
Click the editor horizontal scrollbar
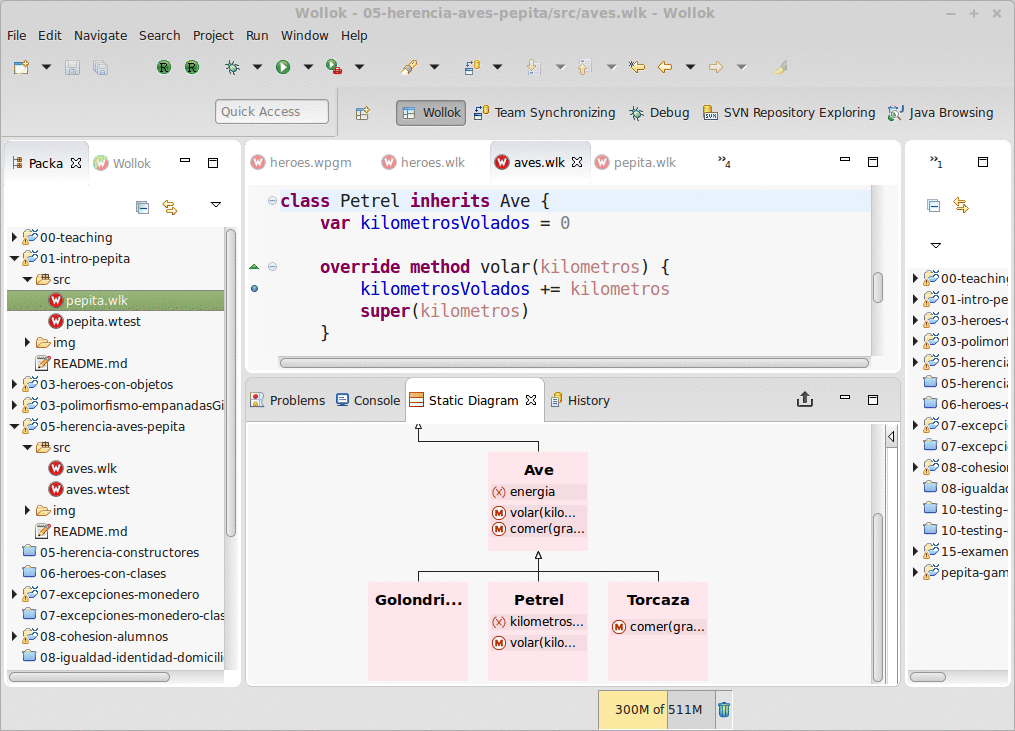point(573,363)
